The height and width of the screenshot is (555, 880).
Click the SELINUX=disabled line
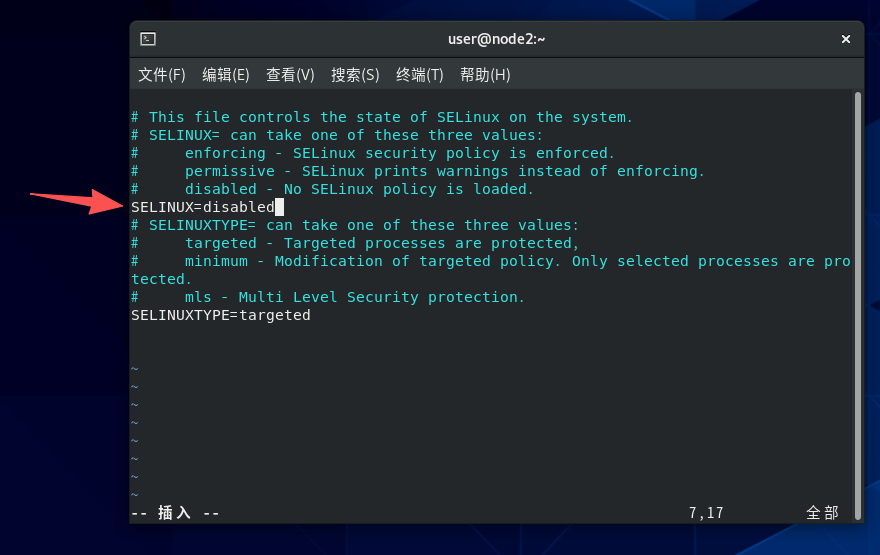point(203,207)
